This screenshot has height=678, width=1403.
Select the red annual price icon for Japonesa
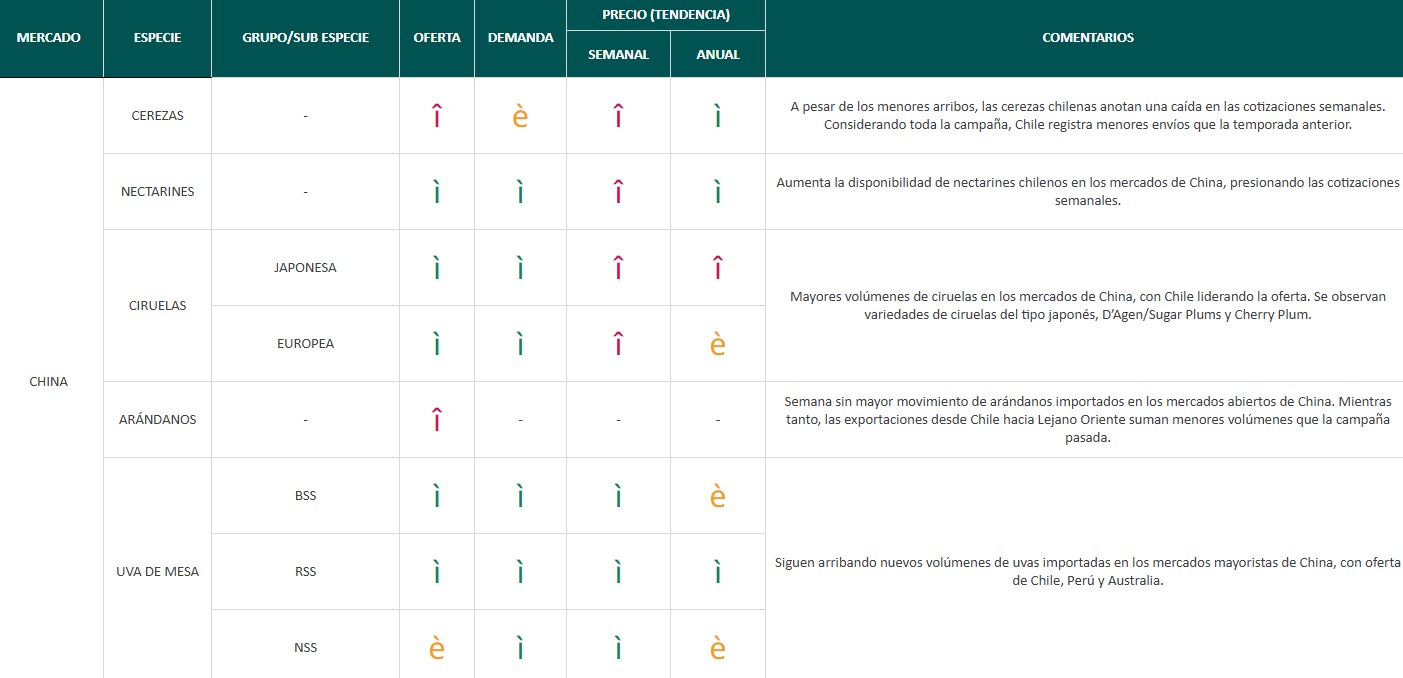(718, 268)
